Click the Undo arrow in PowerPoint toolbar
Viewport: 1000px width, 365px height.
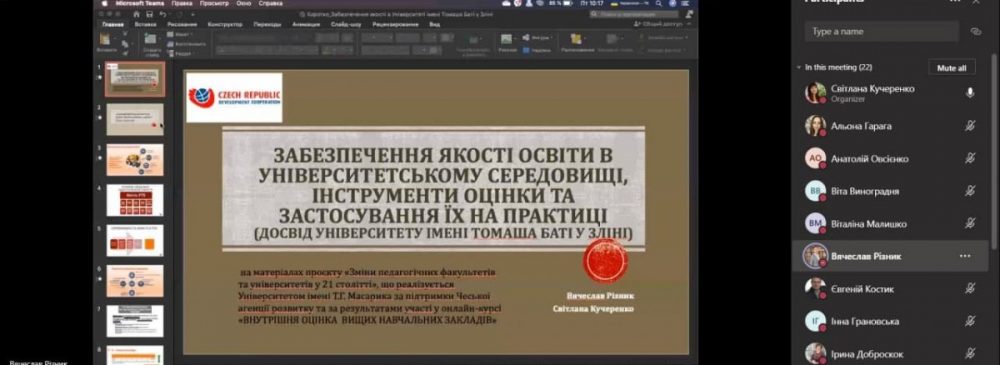(163, 14)
